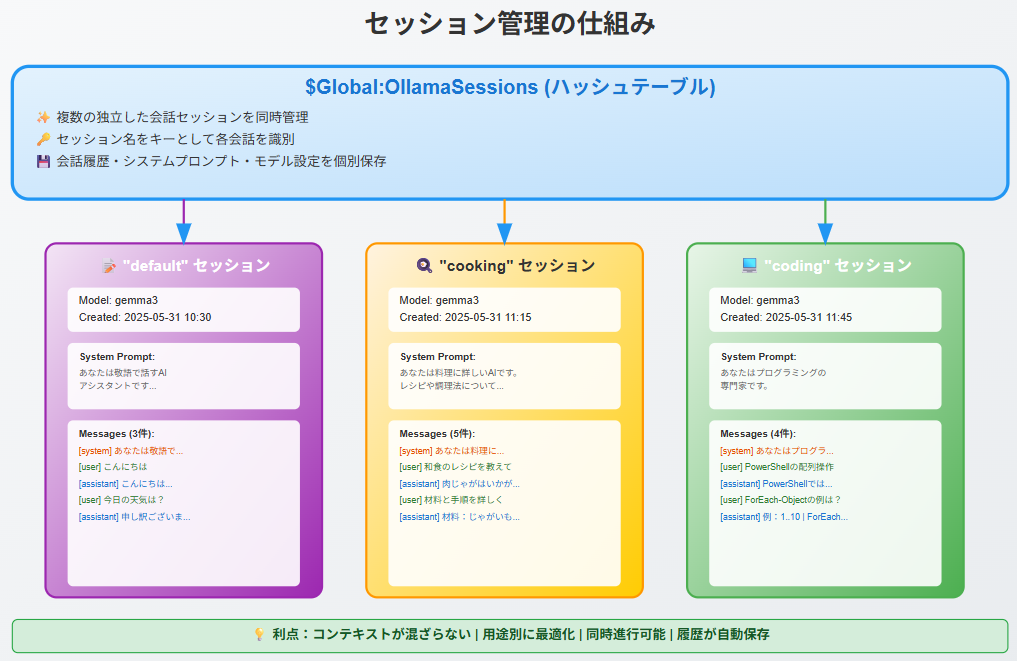The width and height of the screenshot is (1017, 661).
Task: Click the "default" セッション title
Action: point(197,266)
